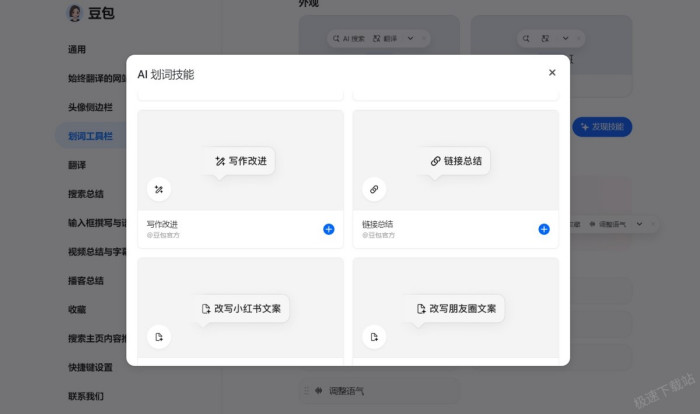
Task: Open 始终翻译的网站 settings in the sidebar
Action: click(97, 78)
